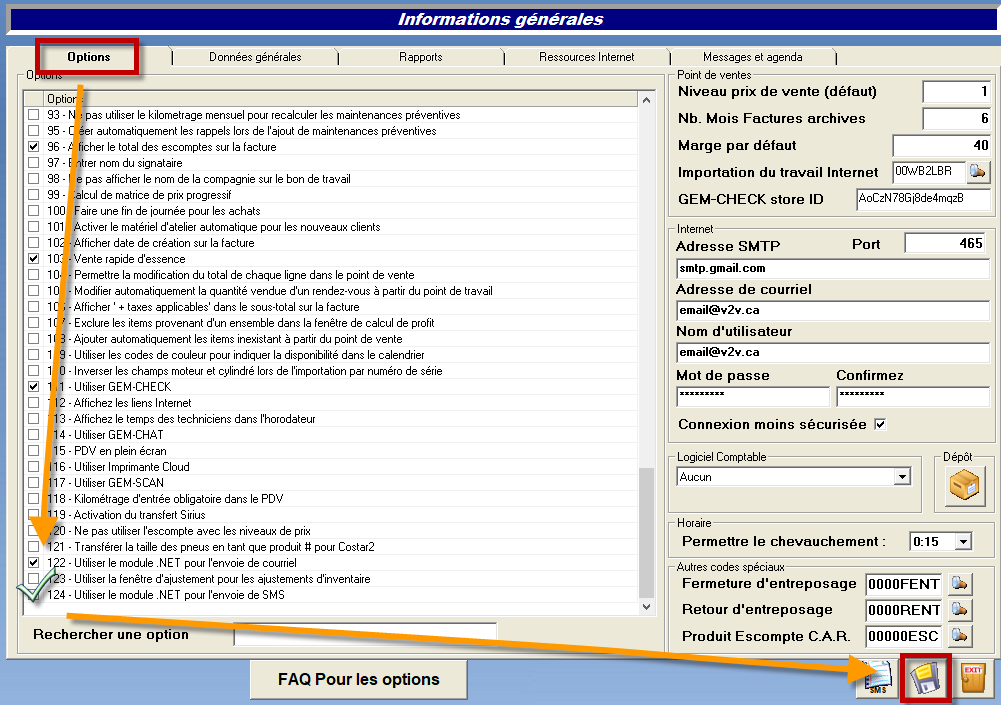Image resolution: width=1001 pixels, height=705 pixels.
Task: Click lookup icon beside Retour d'entreposage
Action: coord(959,610)
